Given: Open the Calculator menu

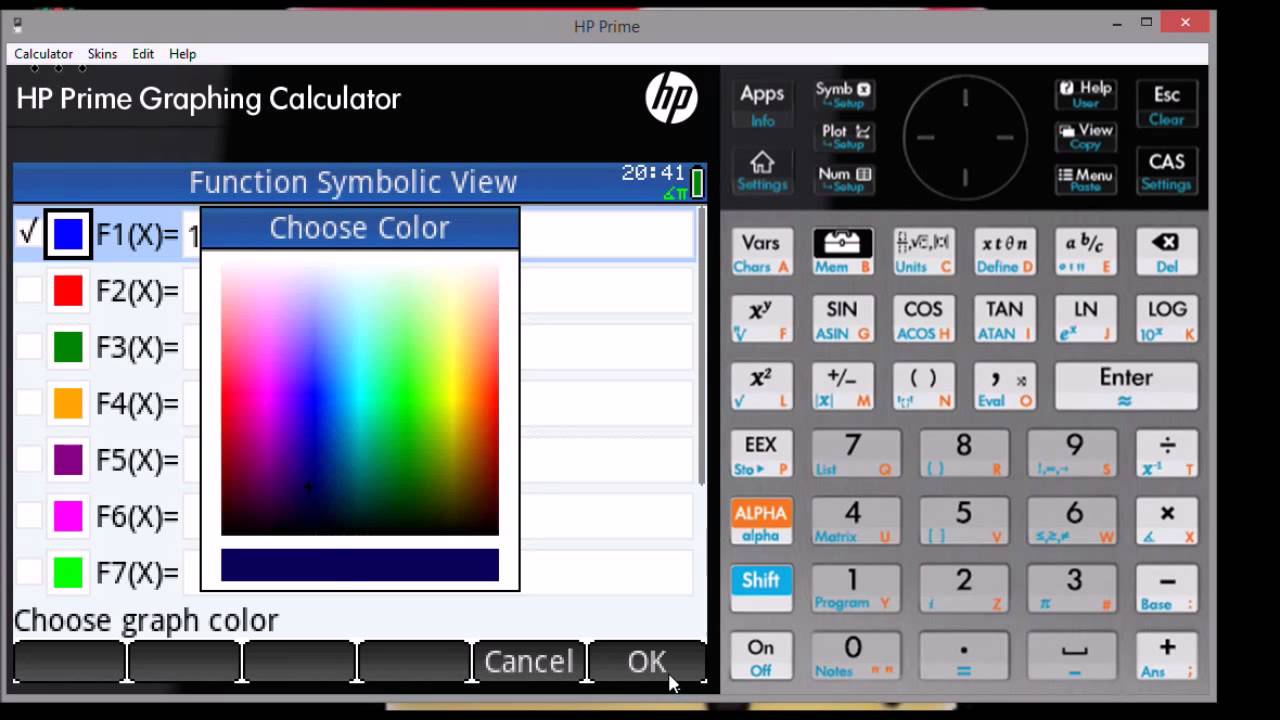Looking at the screenshot, I should pyautogui.click(x=43, y=54).
